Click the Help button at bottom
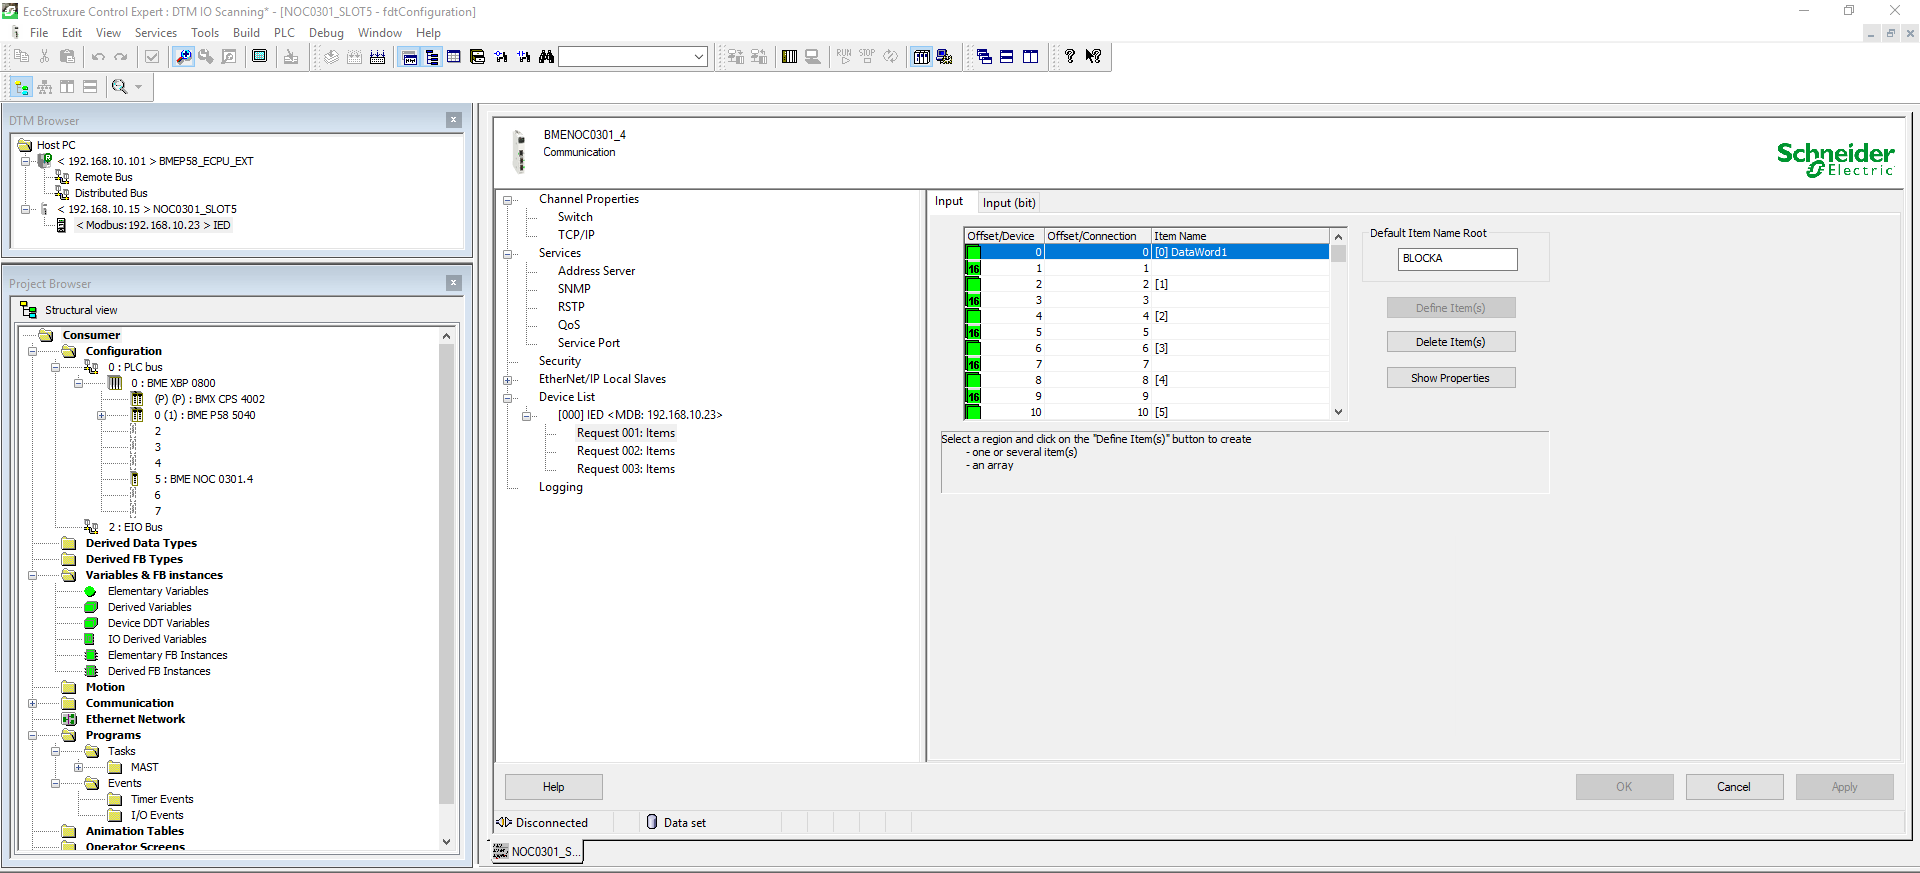The image size is (1920, 873). coord(554,787)
